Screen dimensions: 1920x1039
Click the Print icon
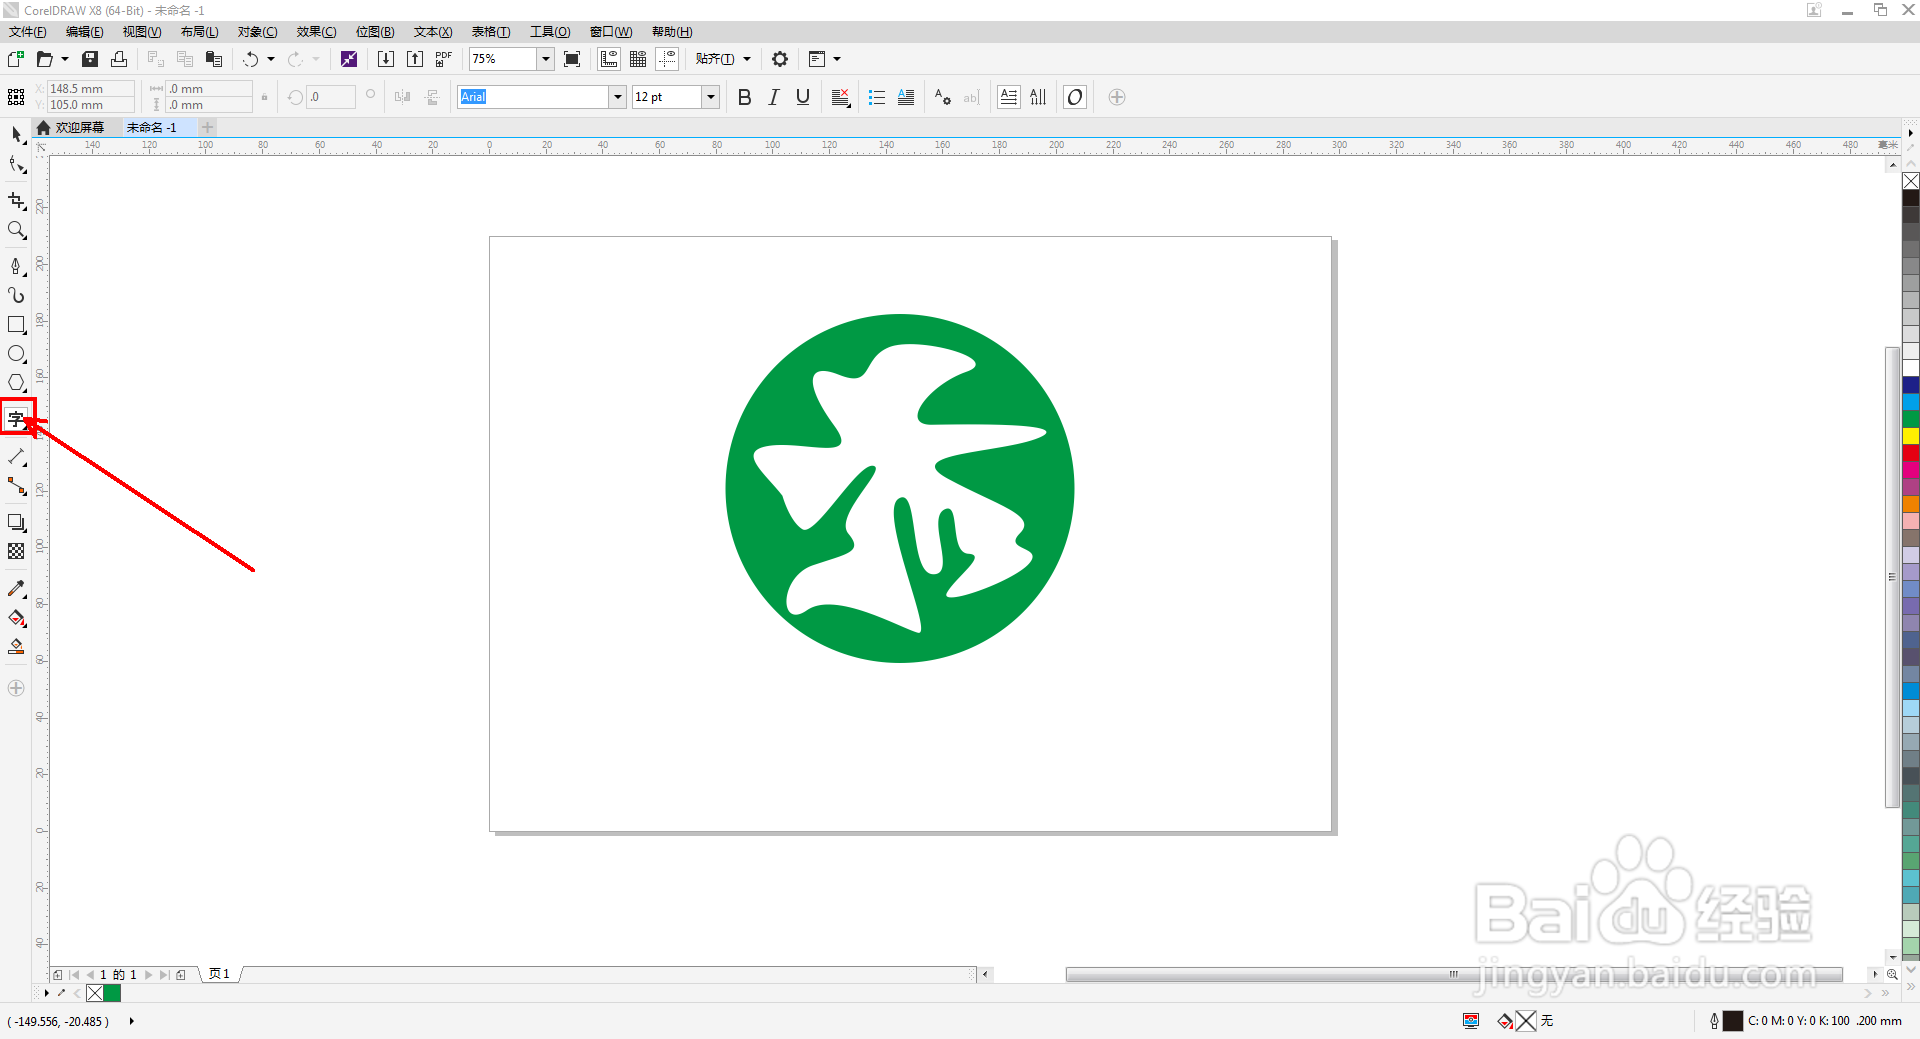pyautogui.click(x=119, y=59)
